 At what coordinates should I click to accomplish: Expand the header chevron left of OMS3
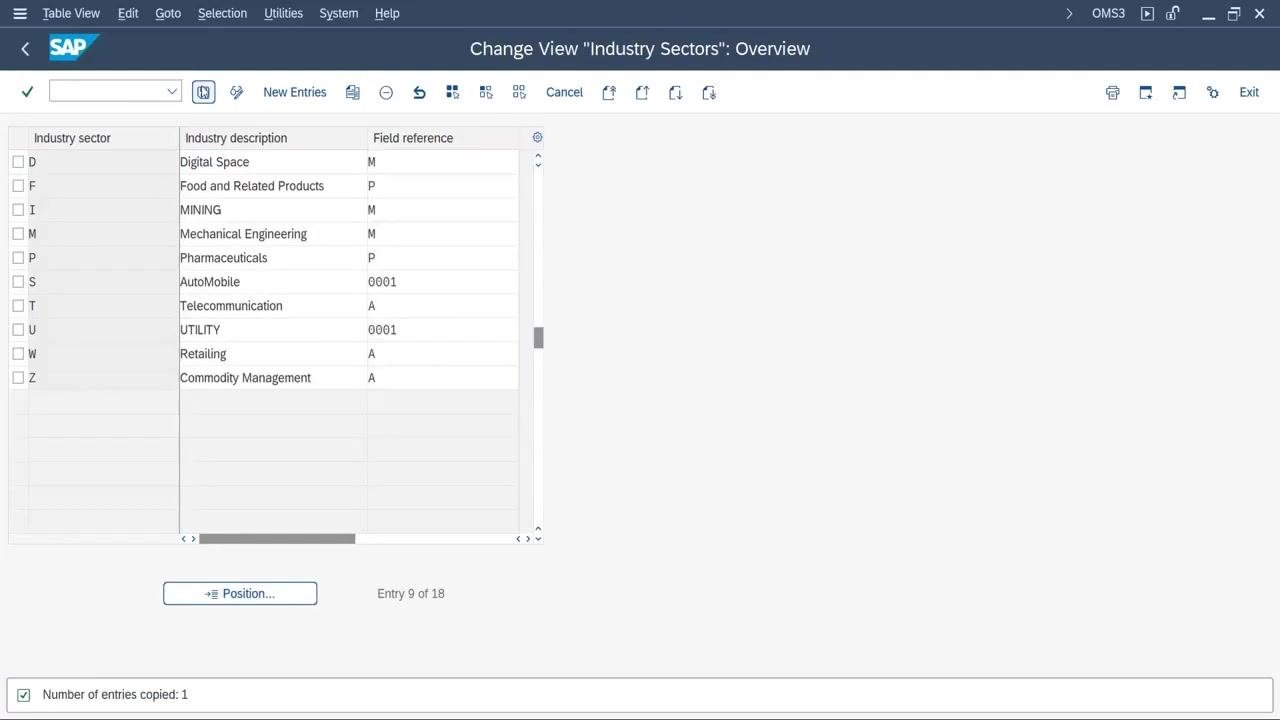(1069, 13)
